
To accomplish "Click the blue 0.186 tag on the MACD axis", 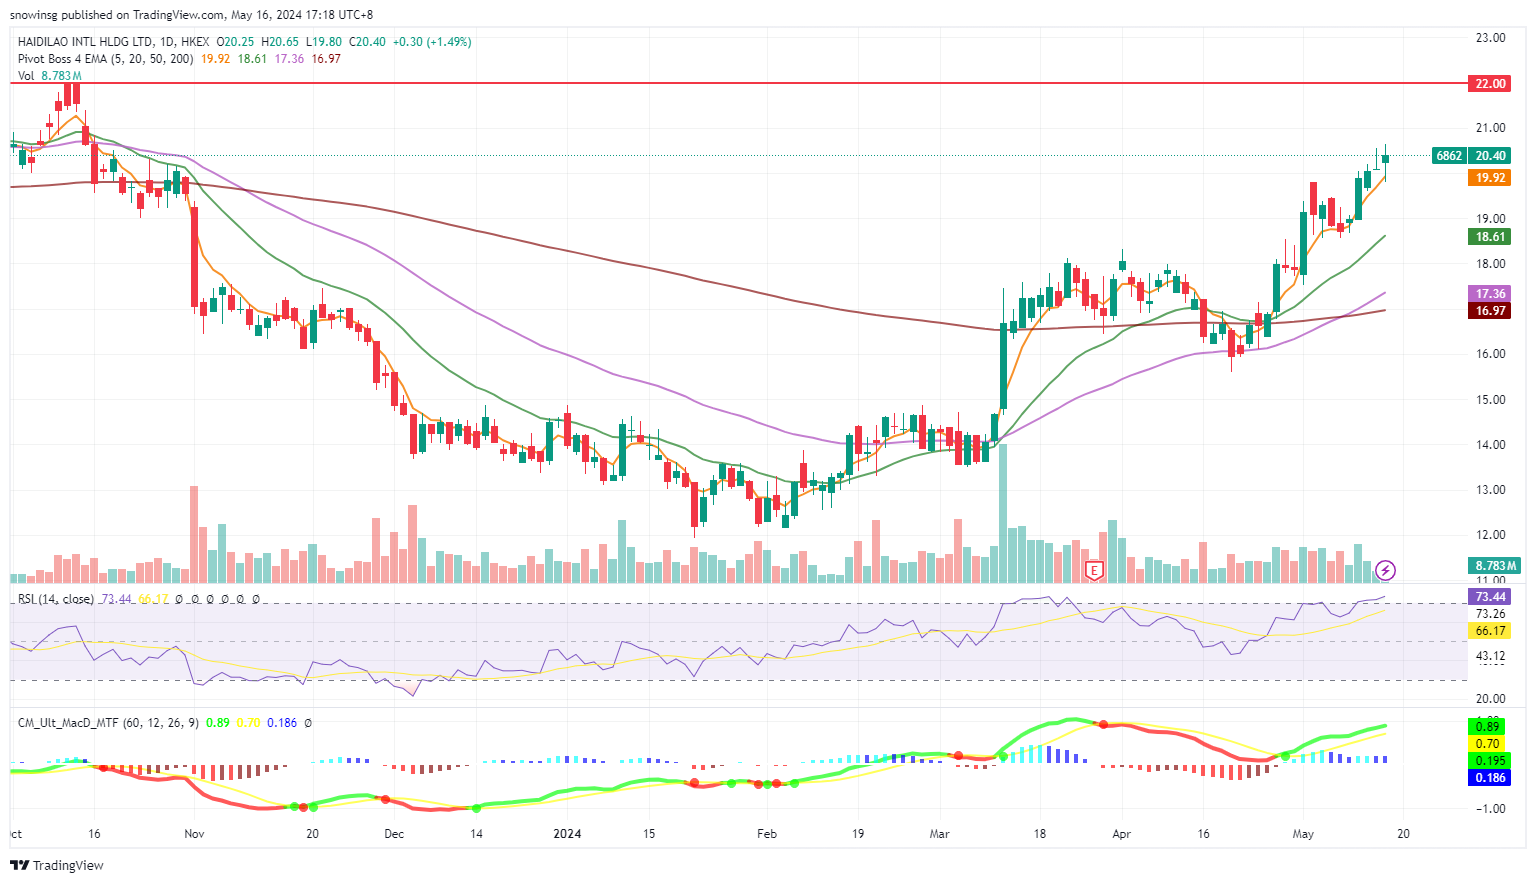I will 1490,777.
